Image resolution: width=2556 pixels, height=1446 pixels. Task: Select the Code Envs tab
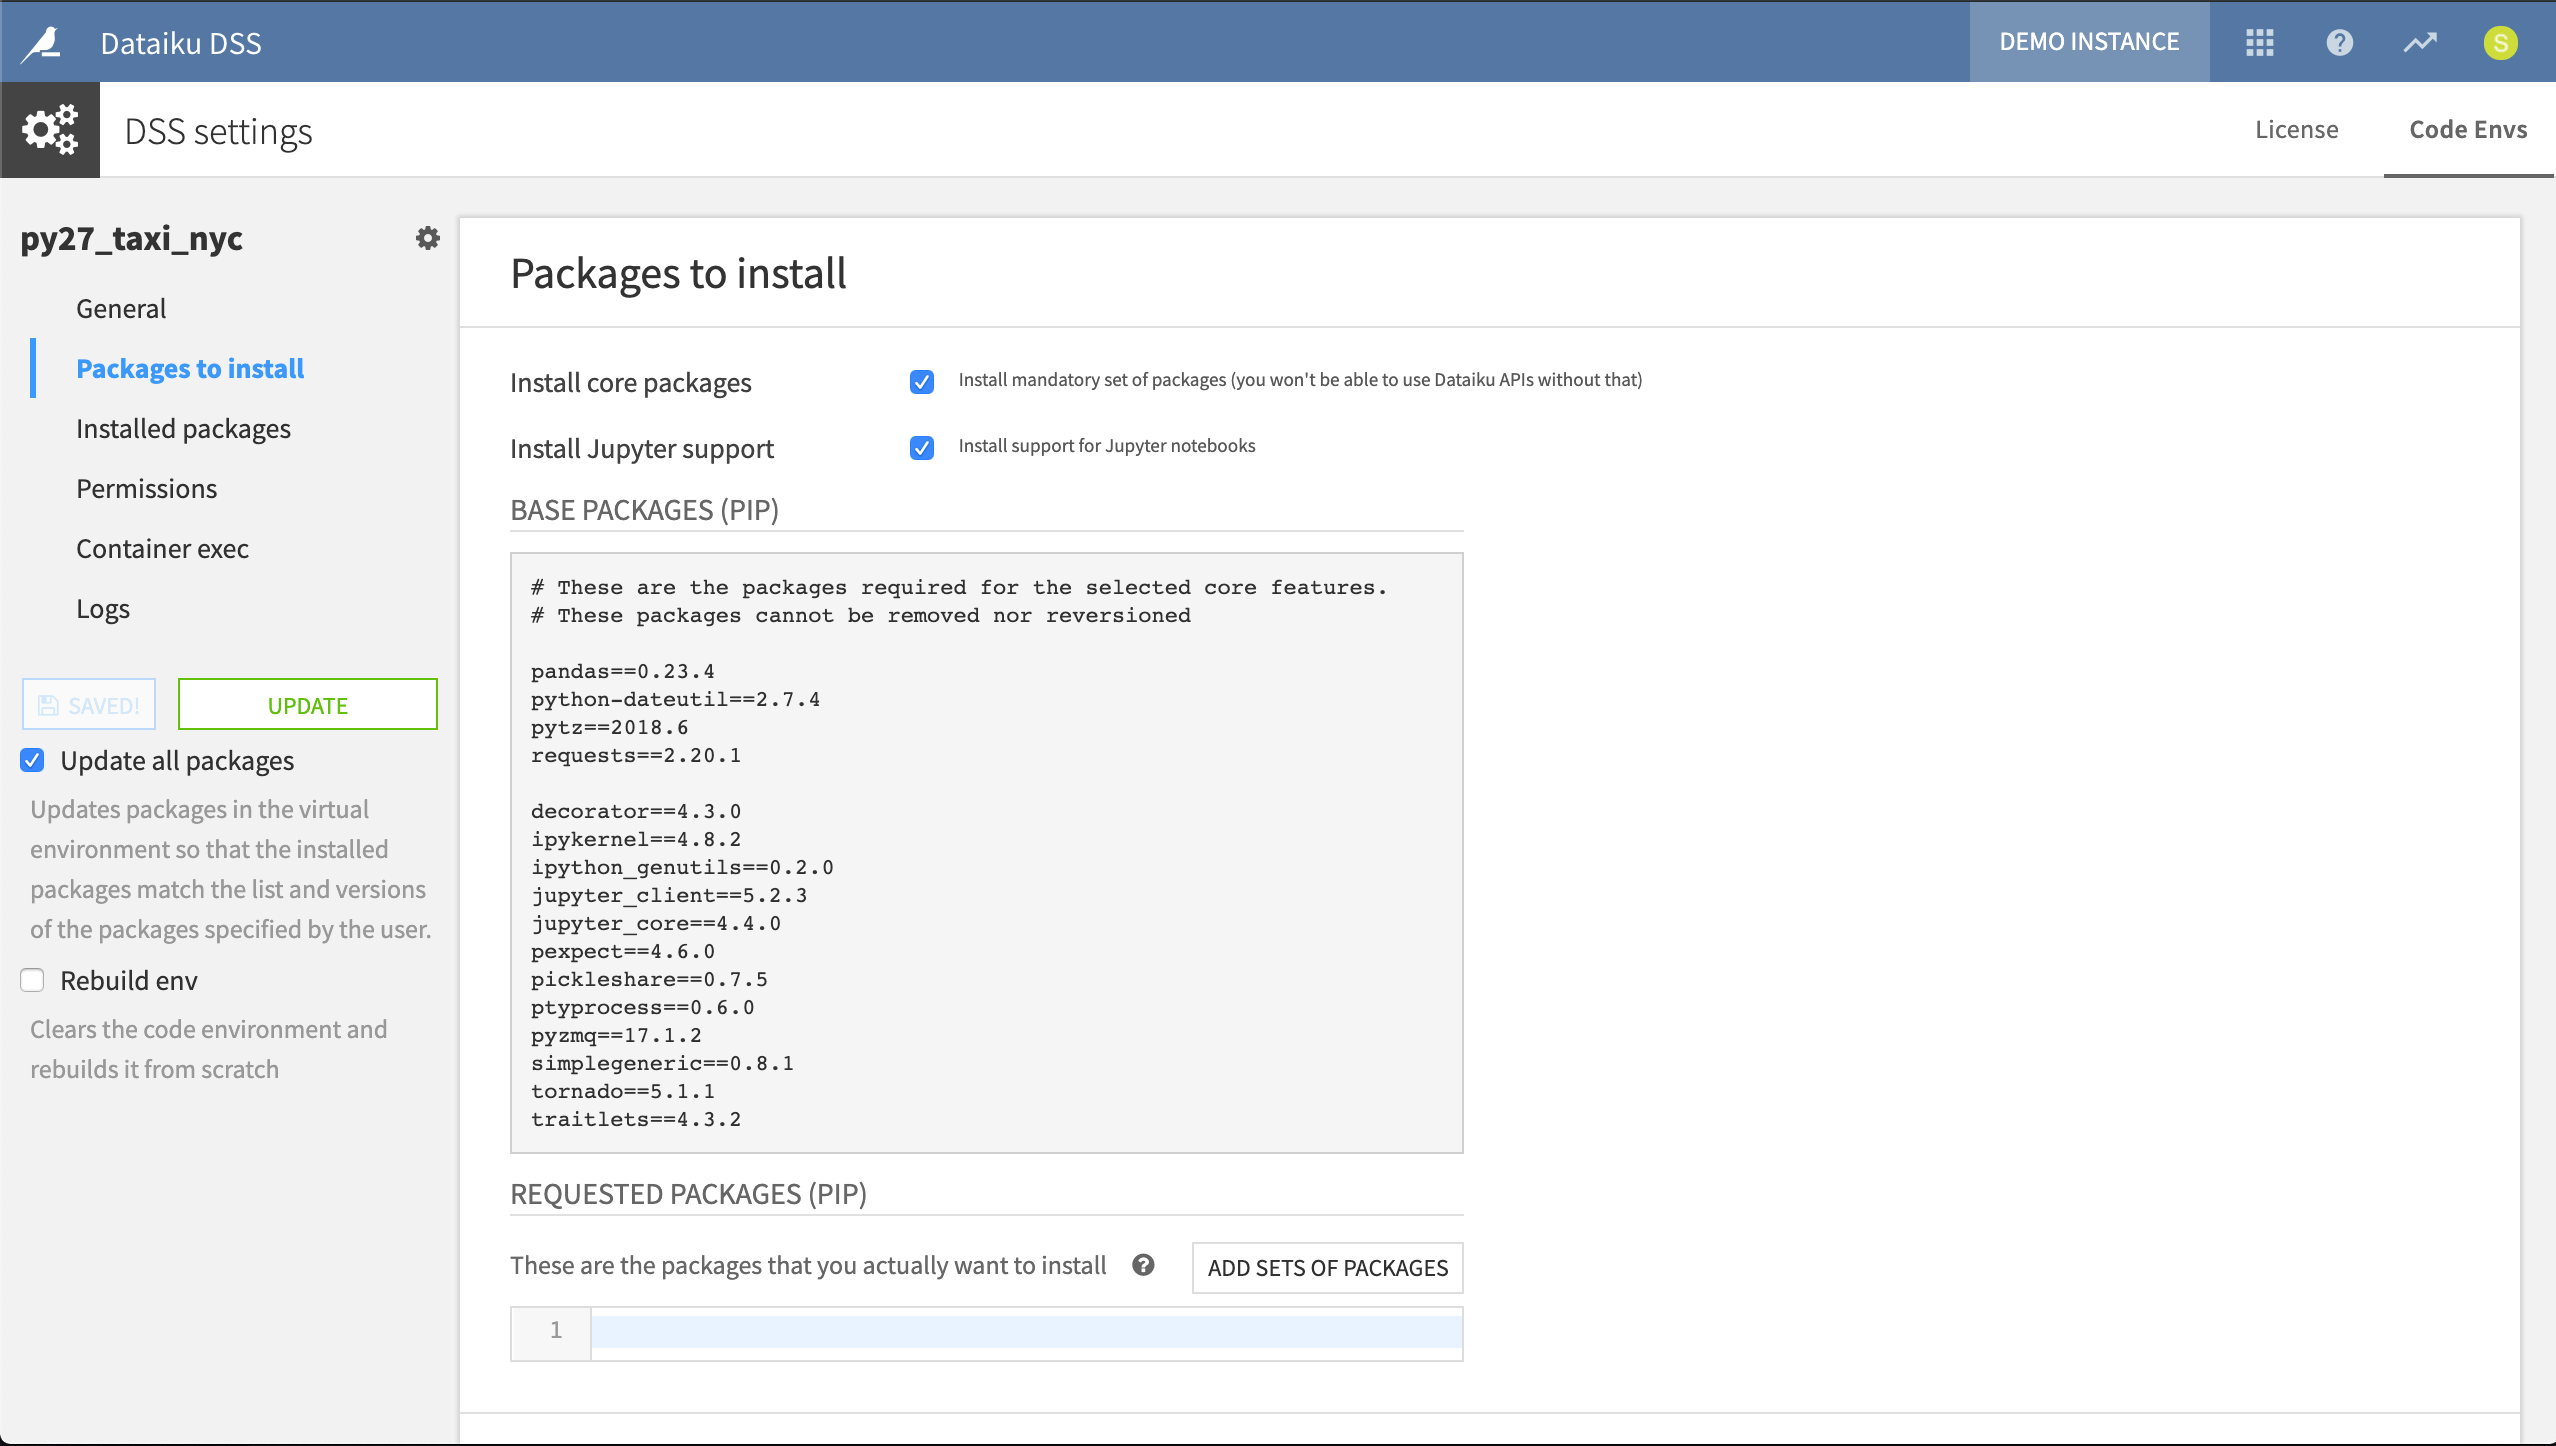click(x=2468, y=130)
